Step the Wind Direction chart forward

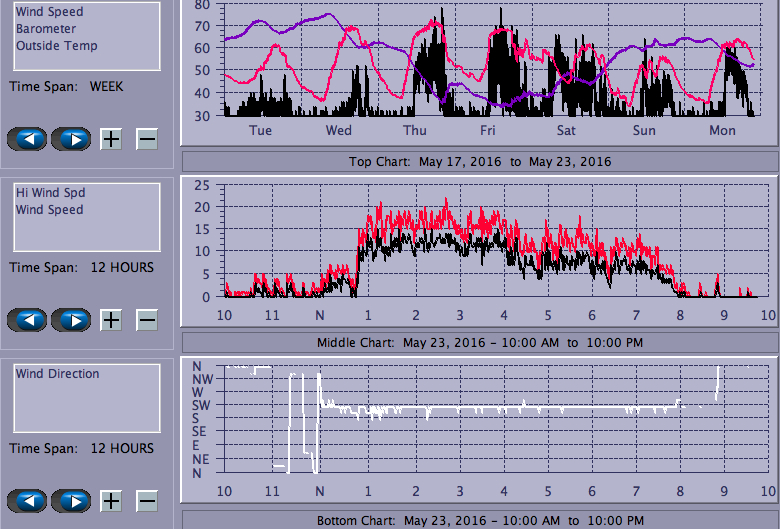coord(71,500)
